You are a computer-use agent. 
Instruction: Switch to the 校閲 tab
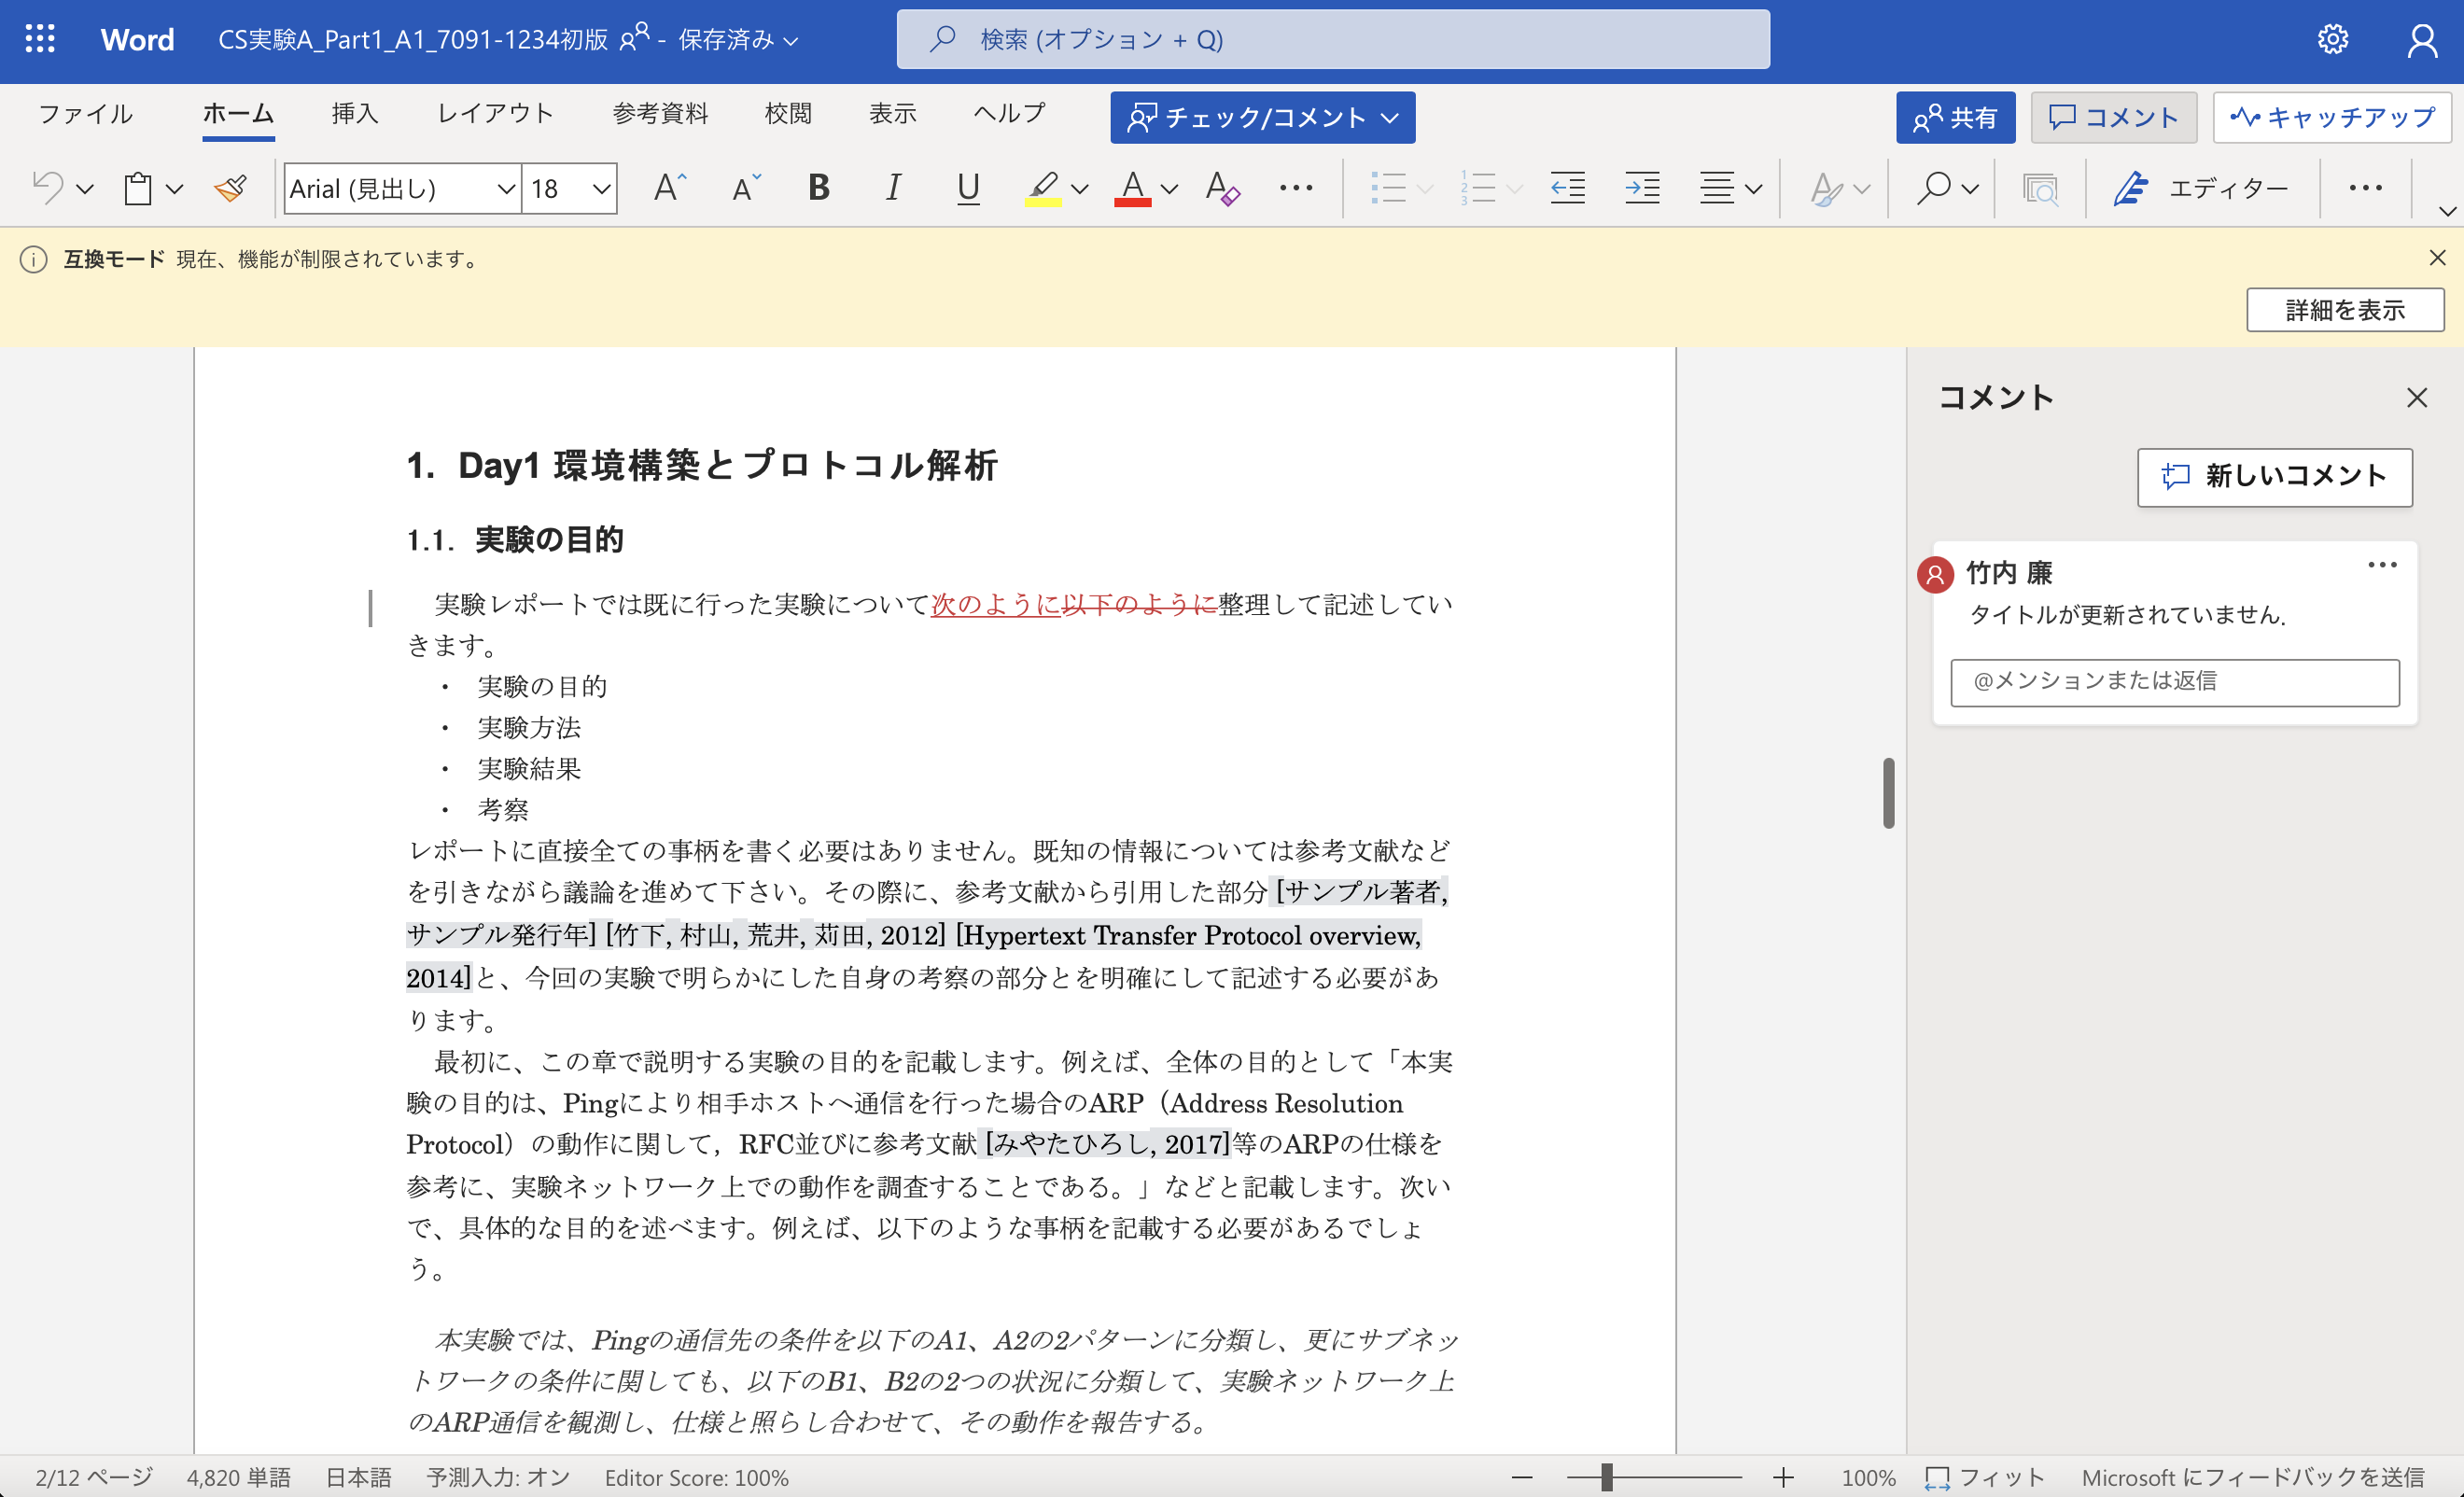pos(788,113)
